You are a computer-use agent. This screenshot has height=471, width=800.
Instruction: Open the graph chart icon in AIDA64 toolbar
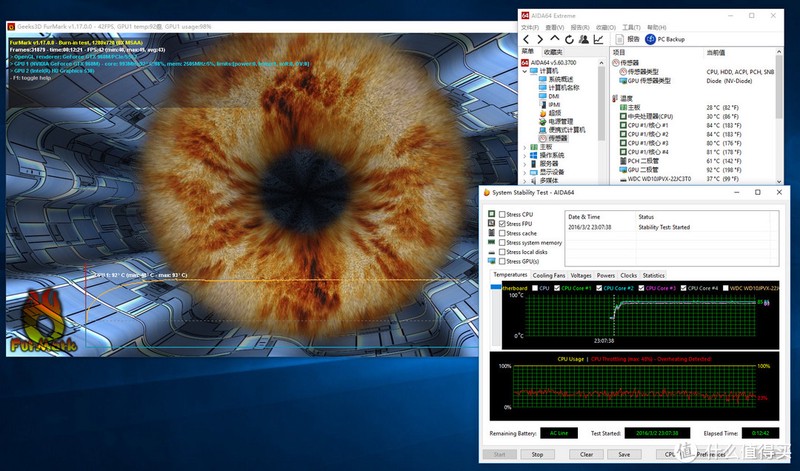tap(598, 39)
